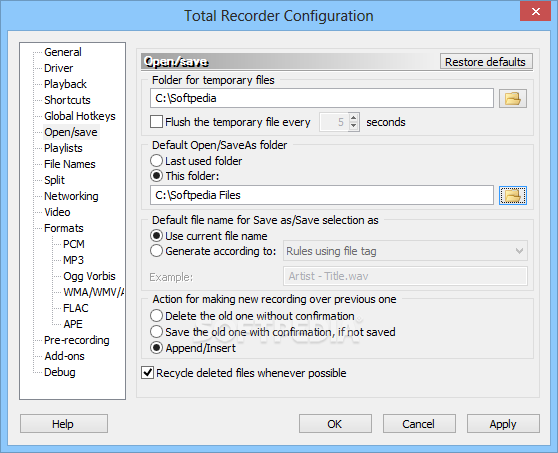Go to the Shortcuts settings page
Viewport: 558px width, 453px height.
67,100
